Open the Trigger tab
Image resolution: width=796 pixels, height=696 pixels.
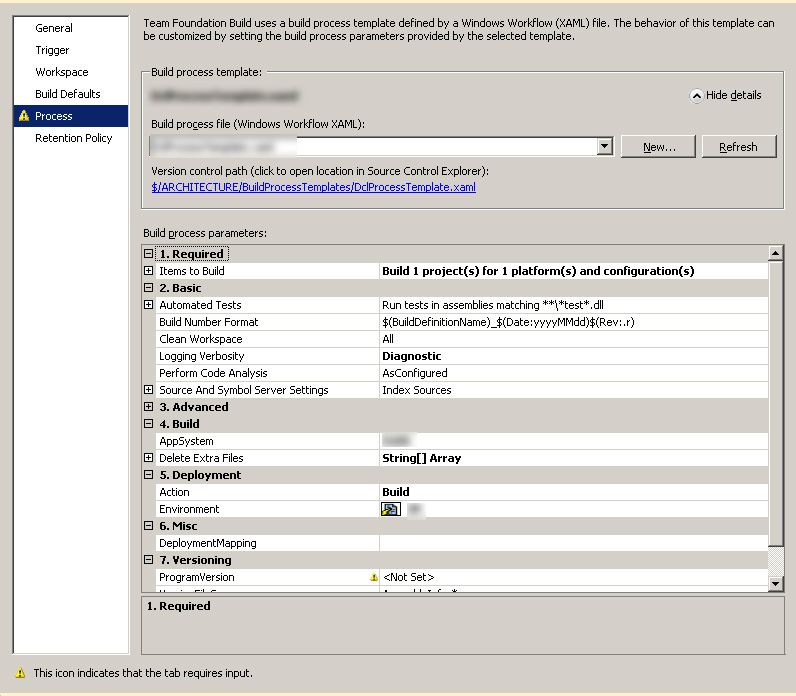click(53, 50)
